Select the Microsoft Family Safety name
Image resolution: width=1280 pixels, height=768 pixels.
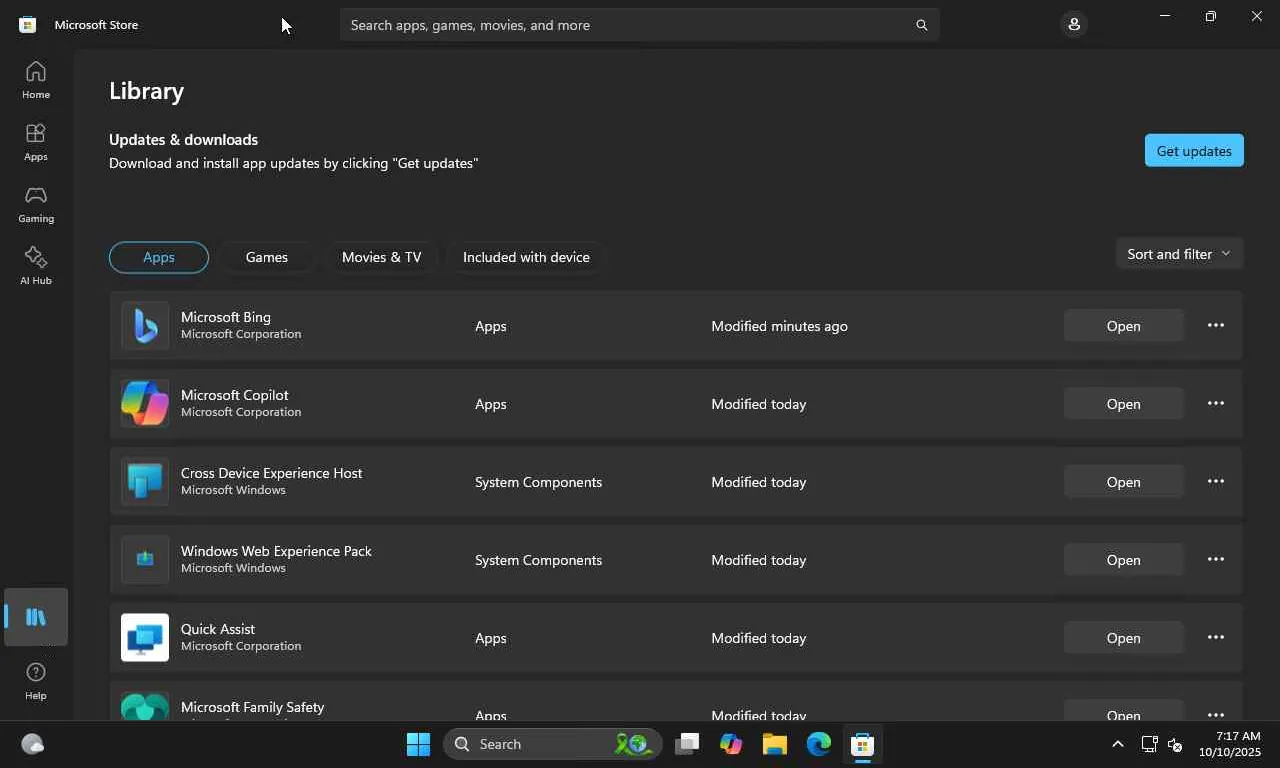coord(253,707)
